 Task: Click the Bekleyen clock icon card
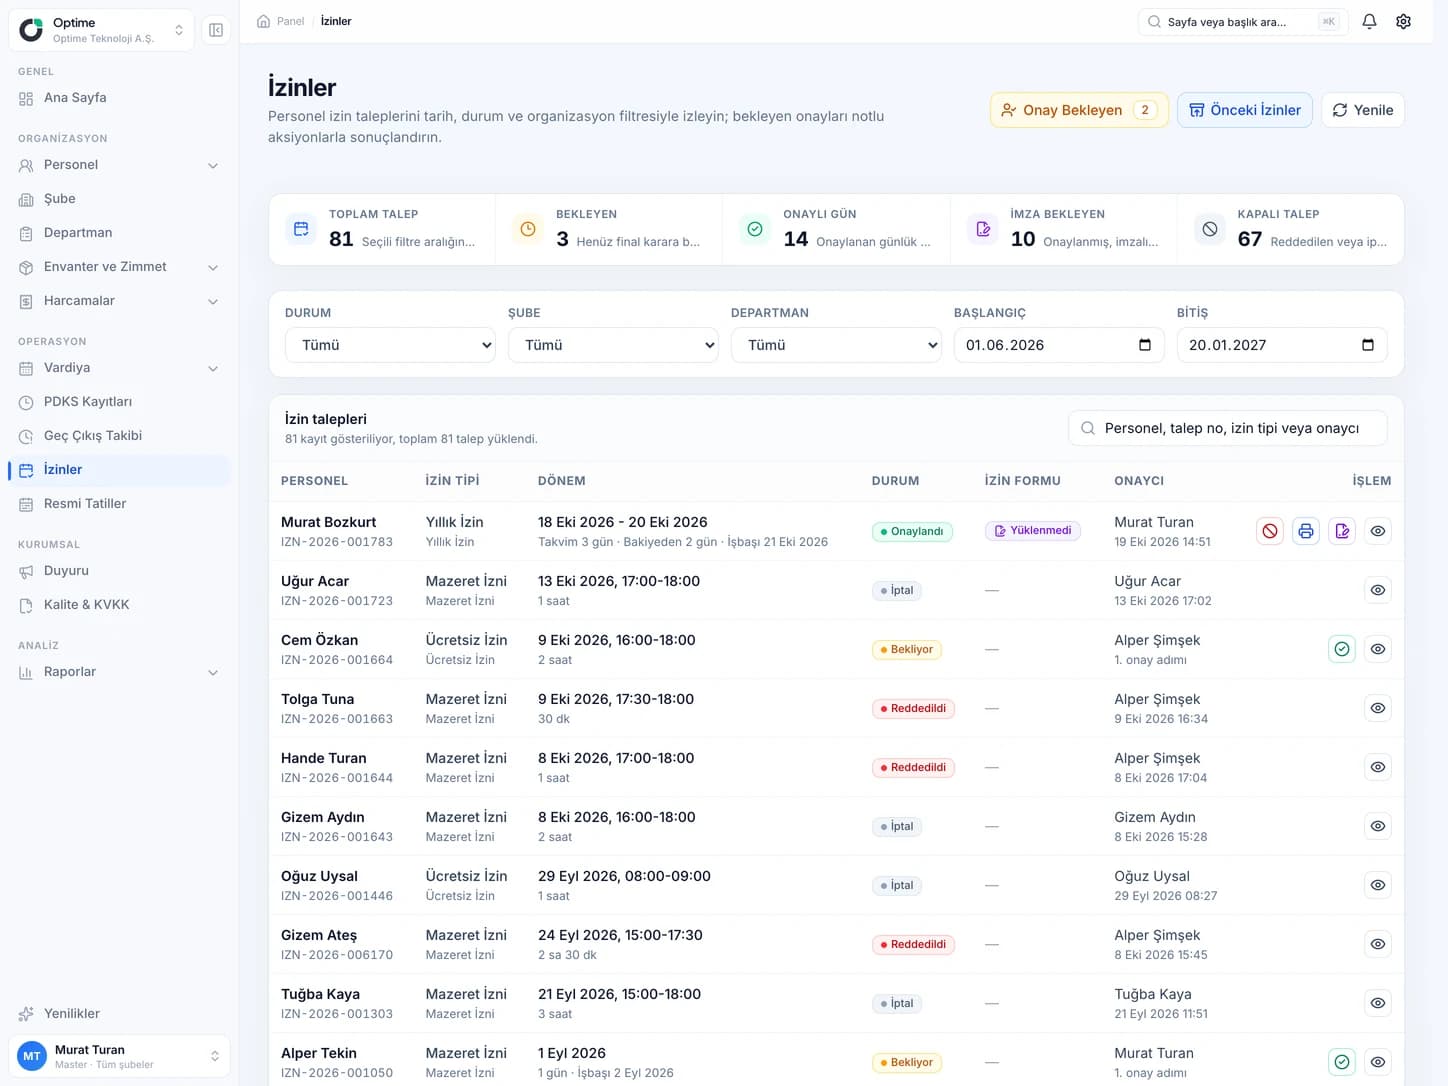point(528,229)
